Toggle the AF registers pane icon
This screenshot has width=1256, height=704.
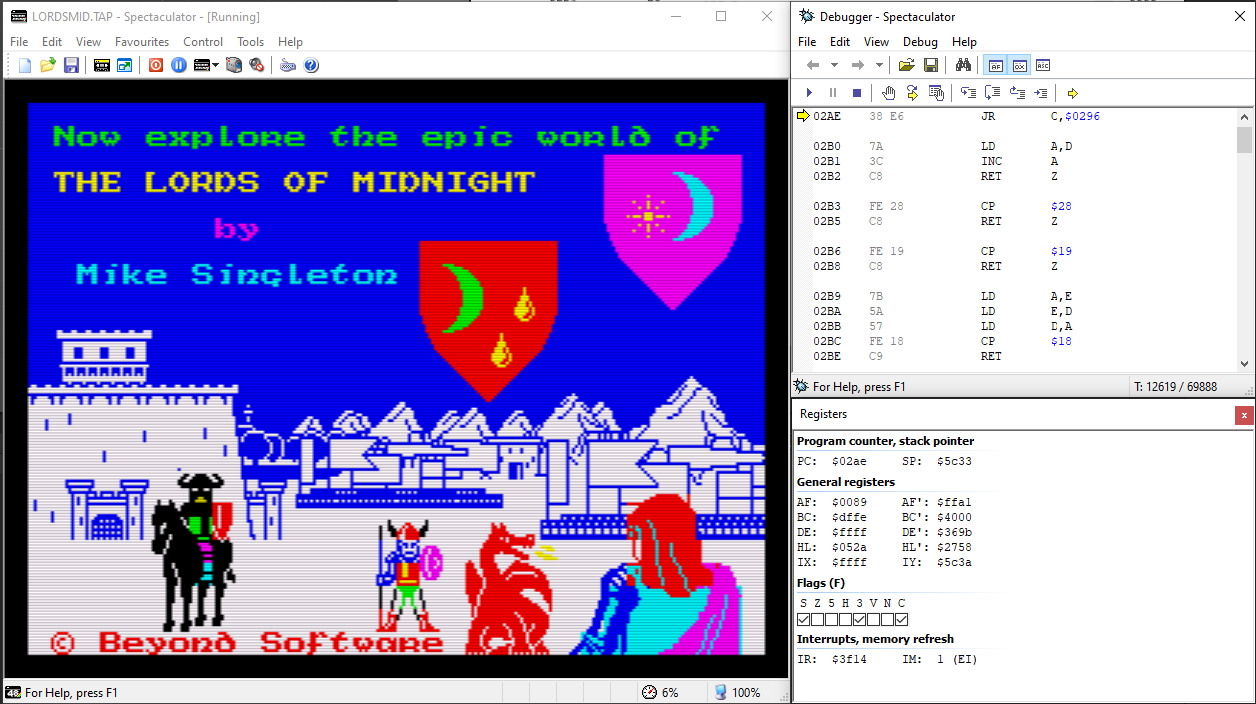click(x=995, y=65)
